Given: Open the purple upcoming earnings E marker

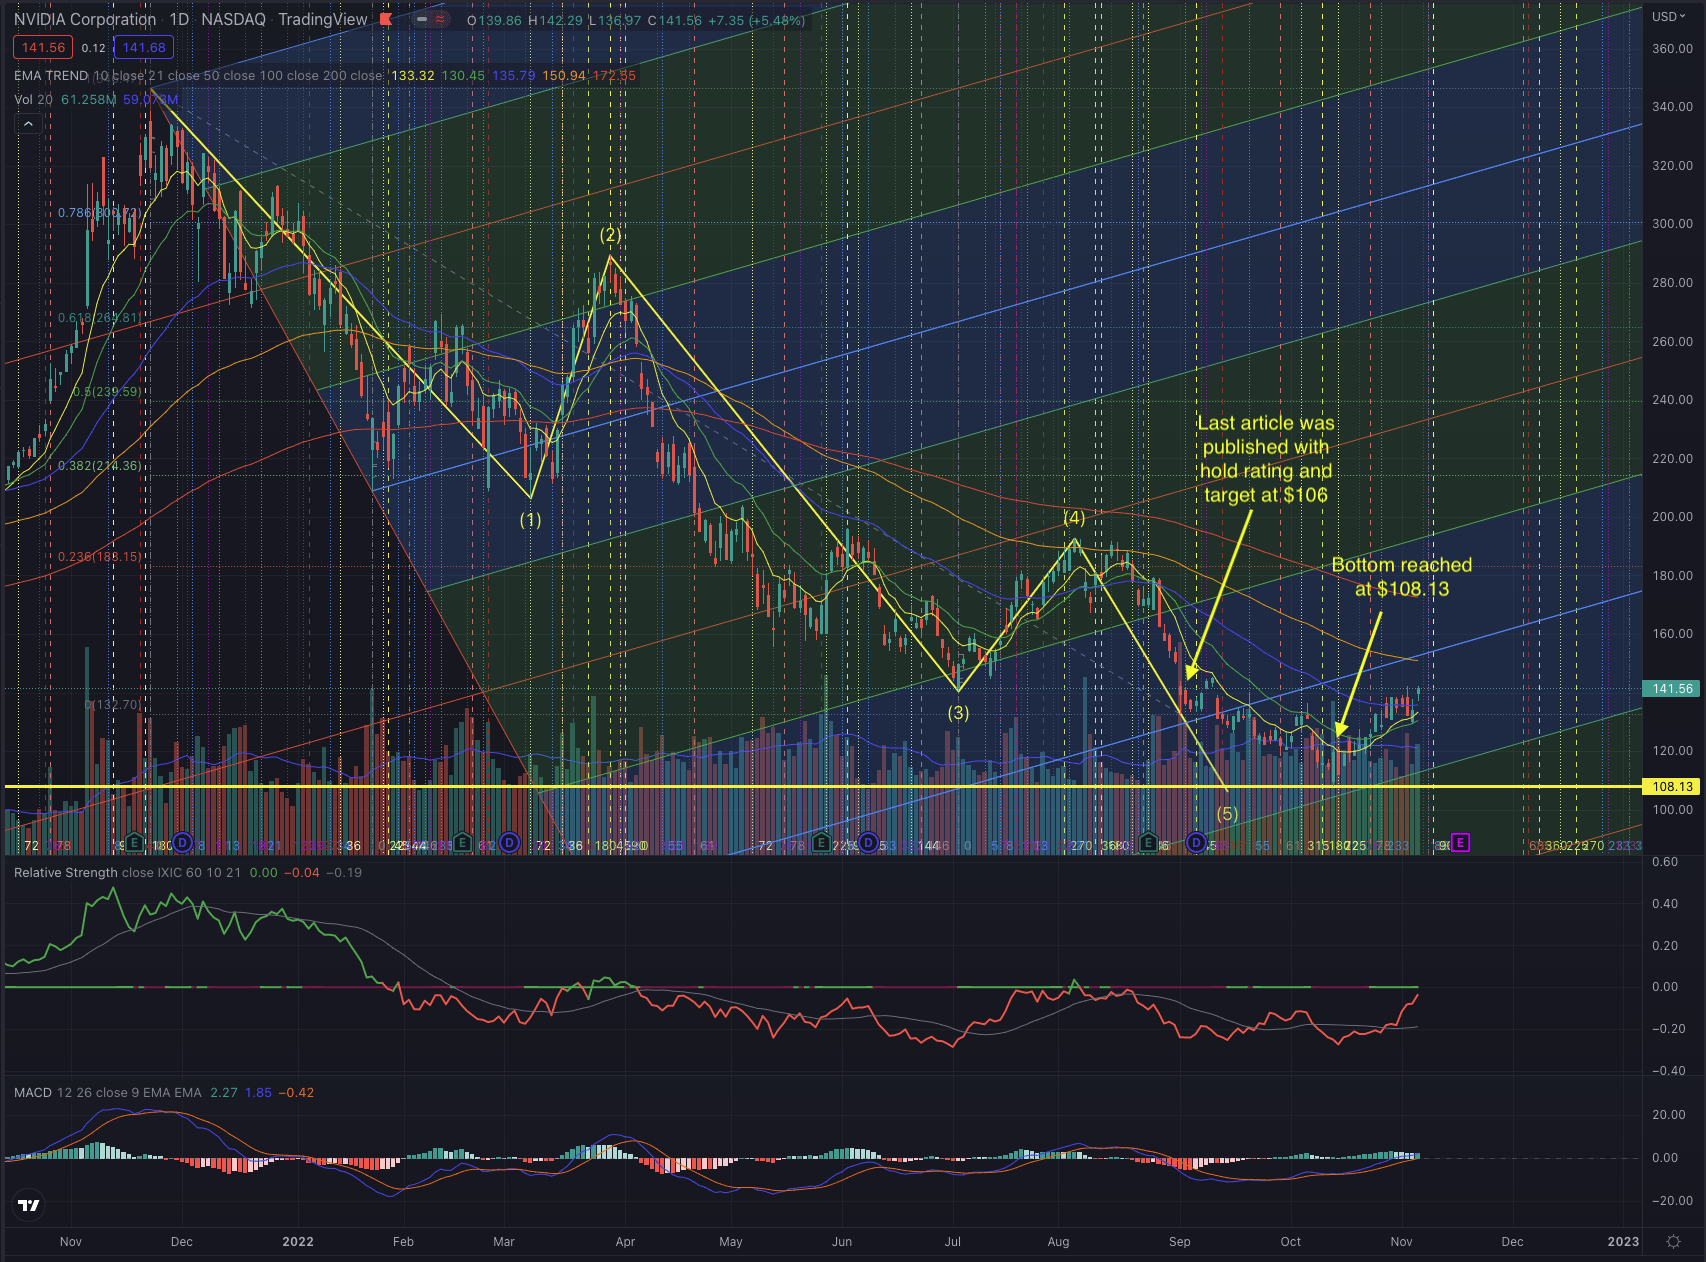Looking at the screenshot, I should coord(1460,843).
